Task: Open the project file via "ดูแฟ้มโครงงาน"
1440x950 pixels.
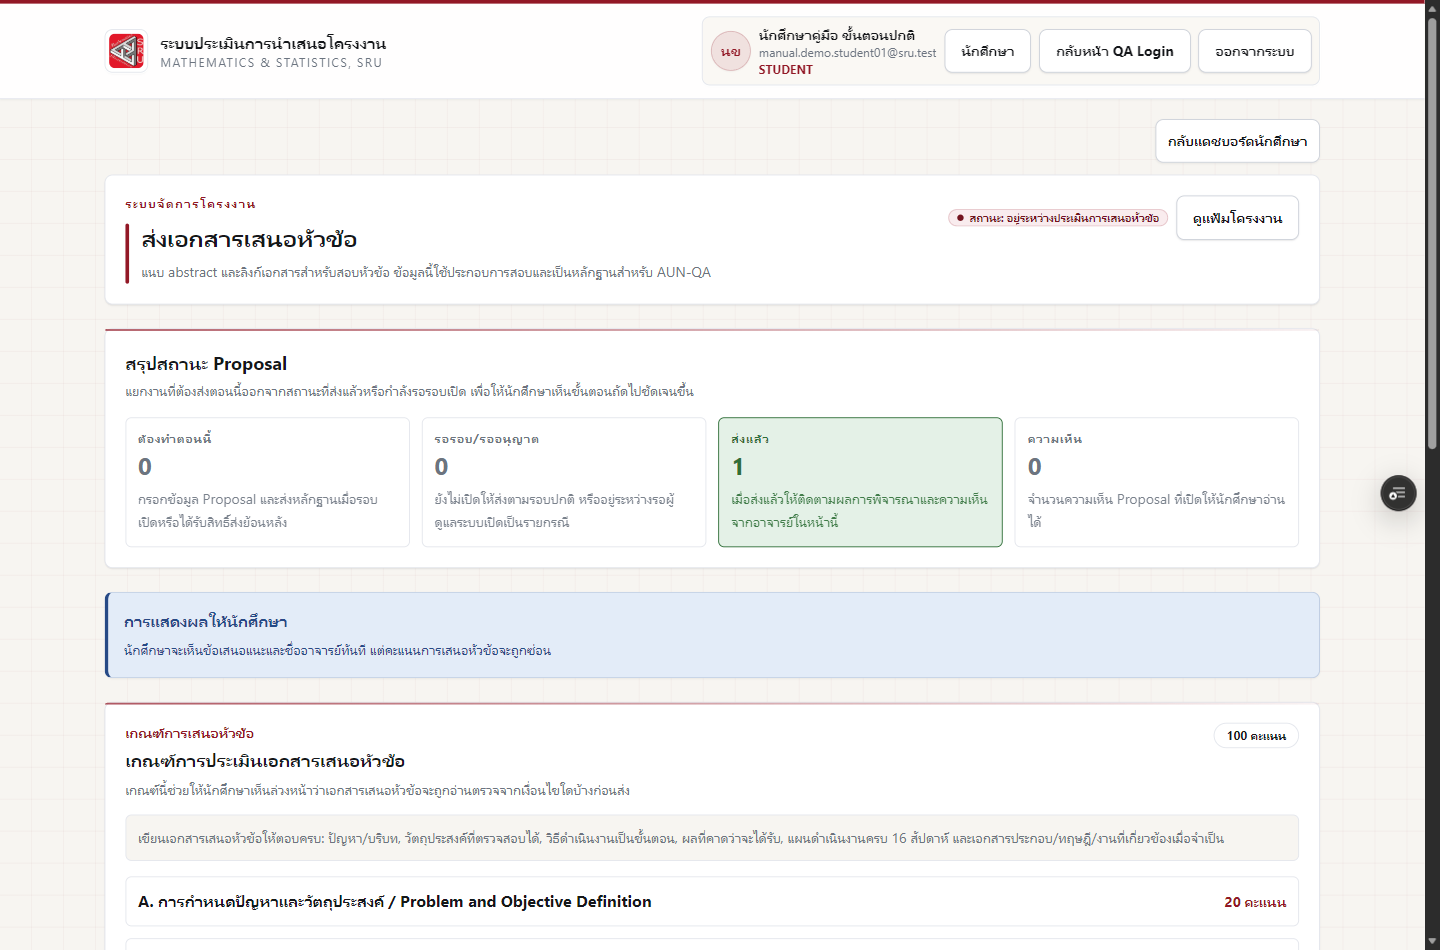Action: click(x=1238, y=218)
